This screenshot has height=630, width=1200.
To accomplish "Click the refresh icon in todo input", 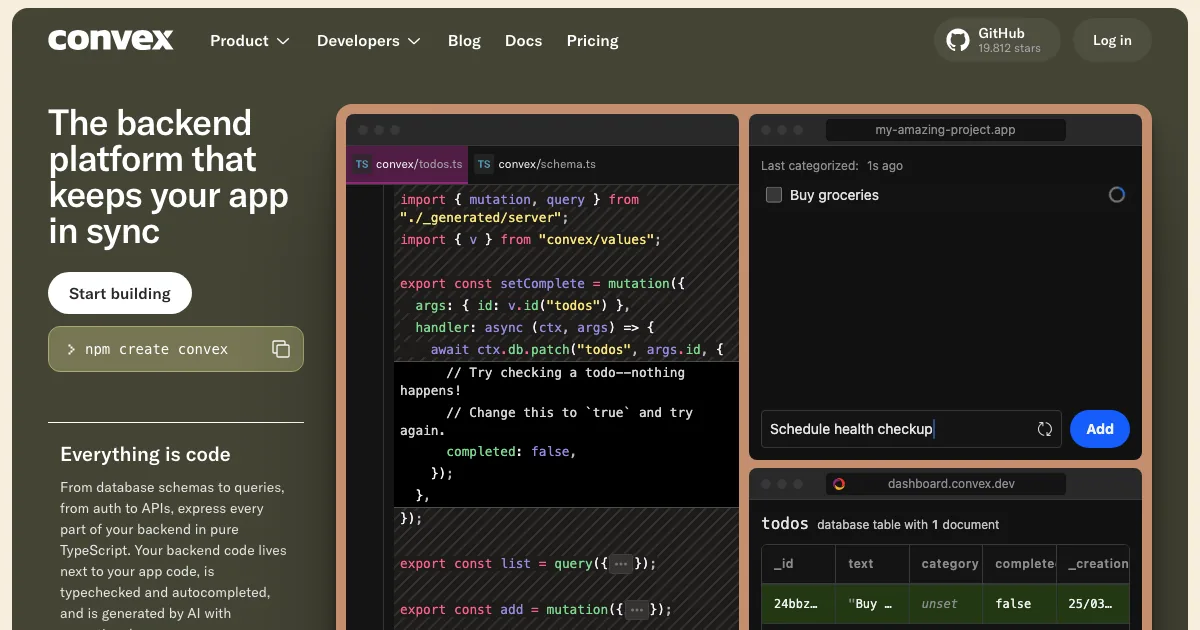I will pyautogui.click(x=1045, y=429).
